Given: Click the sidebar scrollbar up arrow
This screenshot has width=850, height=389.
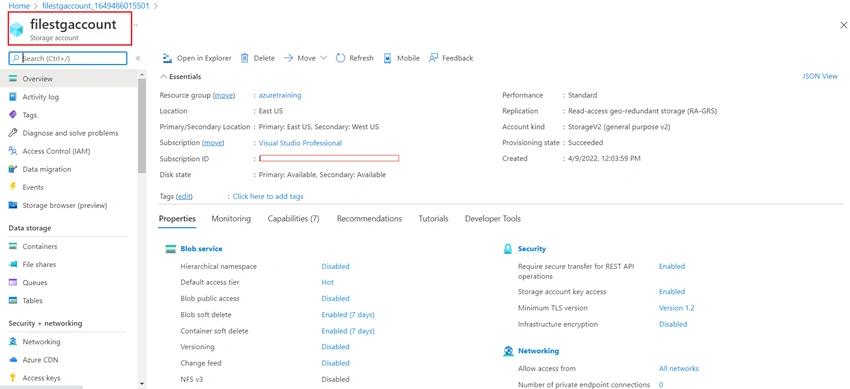Looking at the screenshot, I should click(x=142, y=74).
